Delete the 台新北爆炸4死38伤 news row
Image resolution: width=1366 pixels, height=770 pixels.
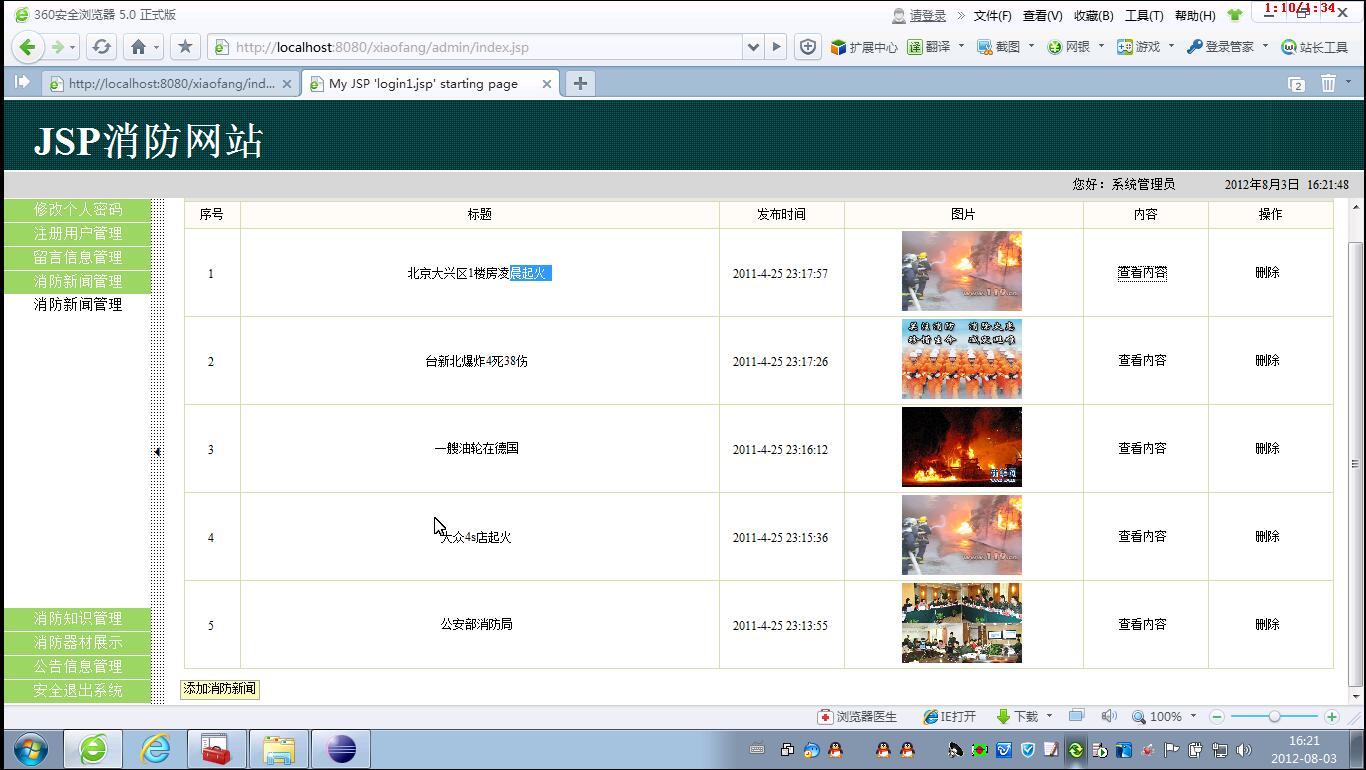(1267, 360)
